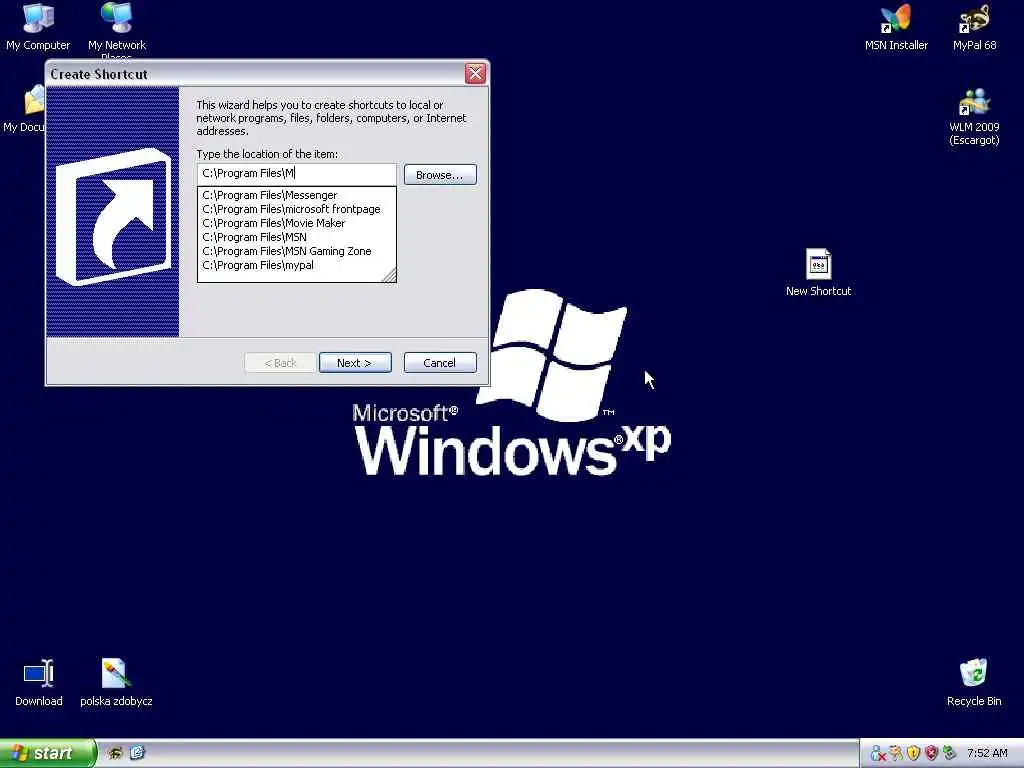The image size is (1024, 768).
Task: Close the Create Shortcut dialog
Action: pos(475,74)
